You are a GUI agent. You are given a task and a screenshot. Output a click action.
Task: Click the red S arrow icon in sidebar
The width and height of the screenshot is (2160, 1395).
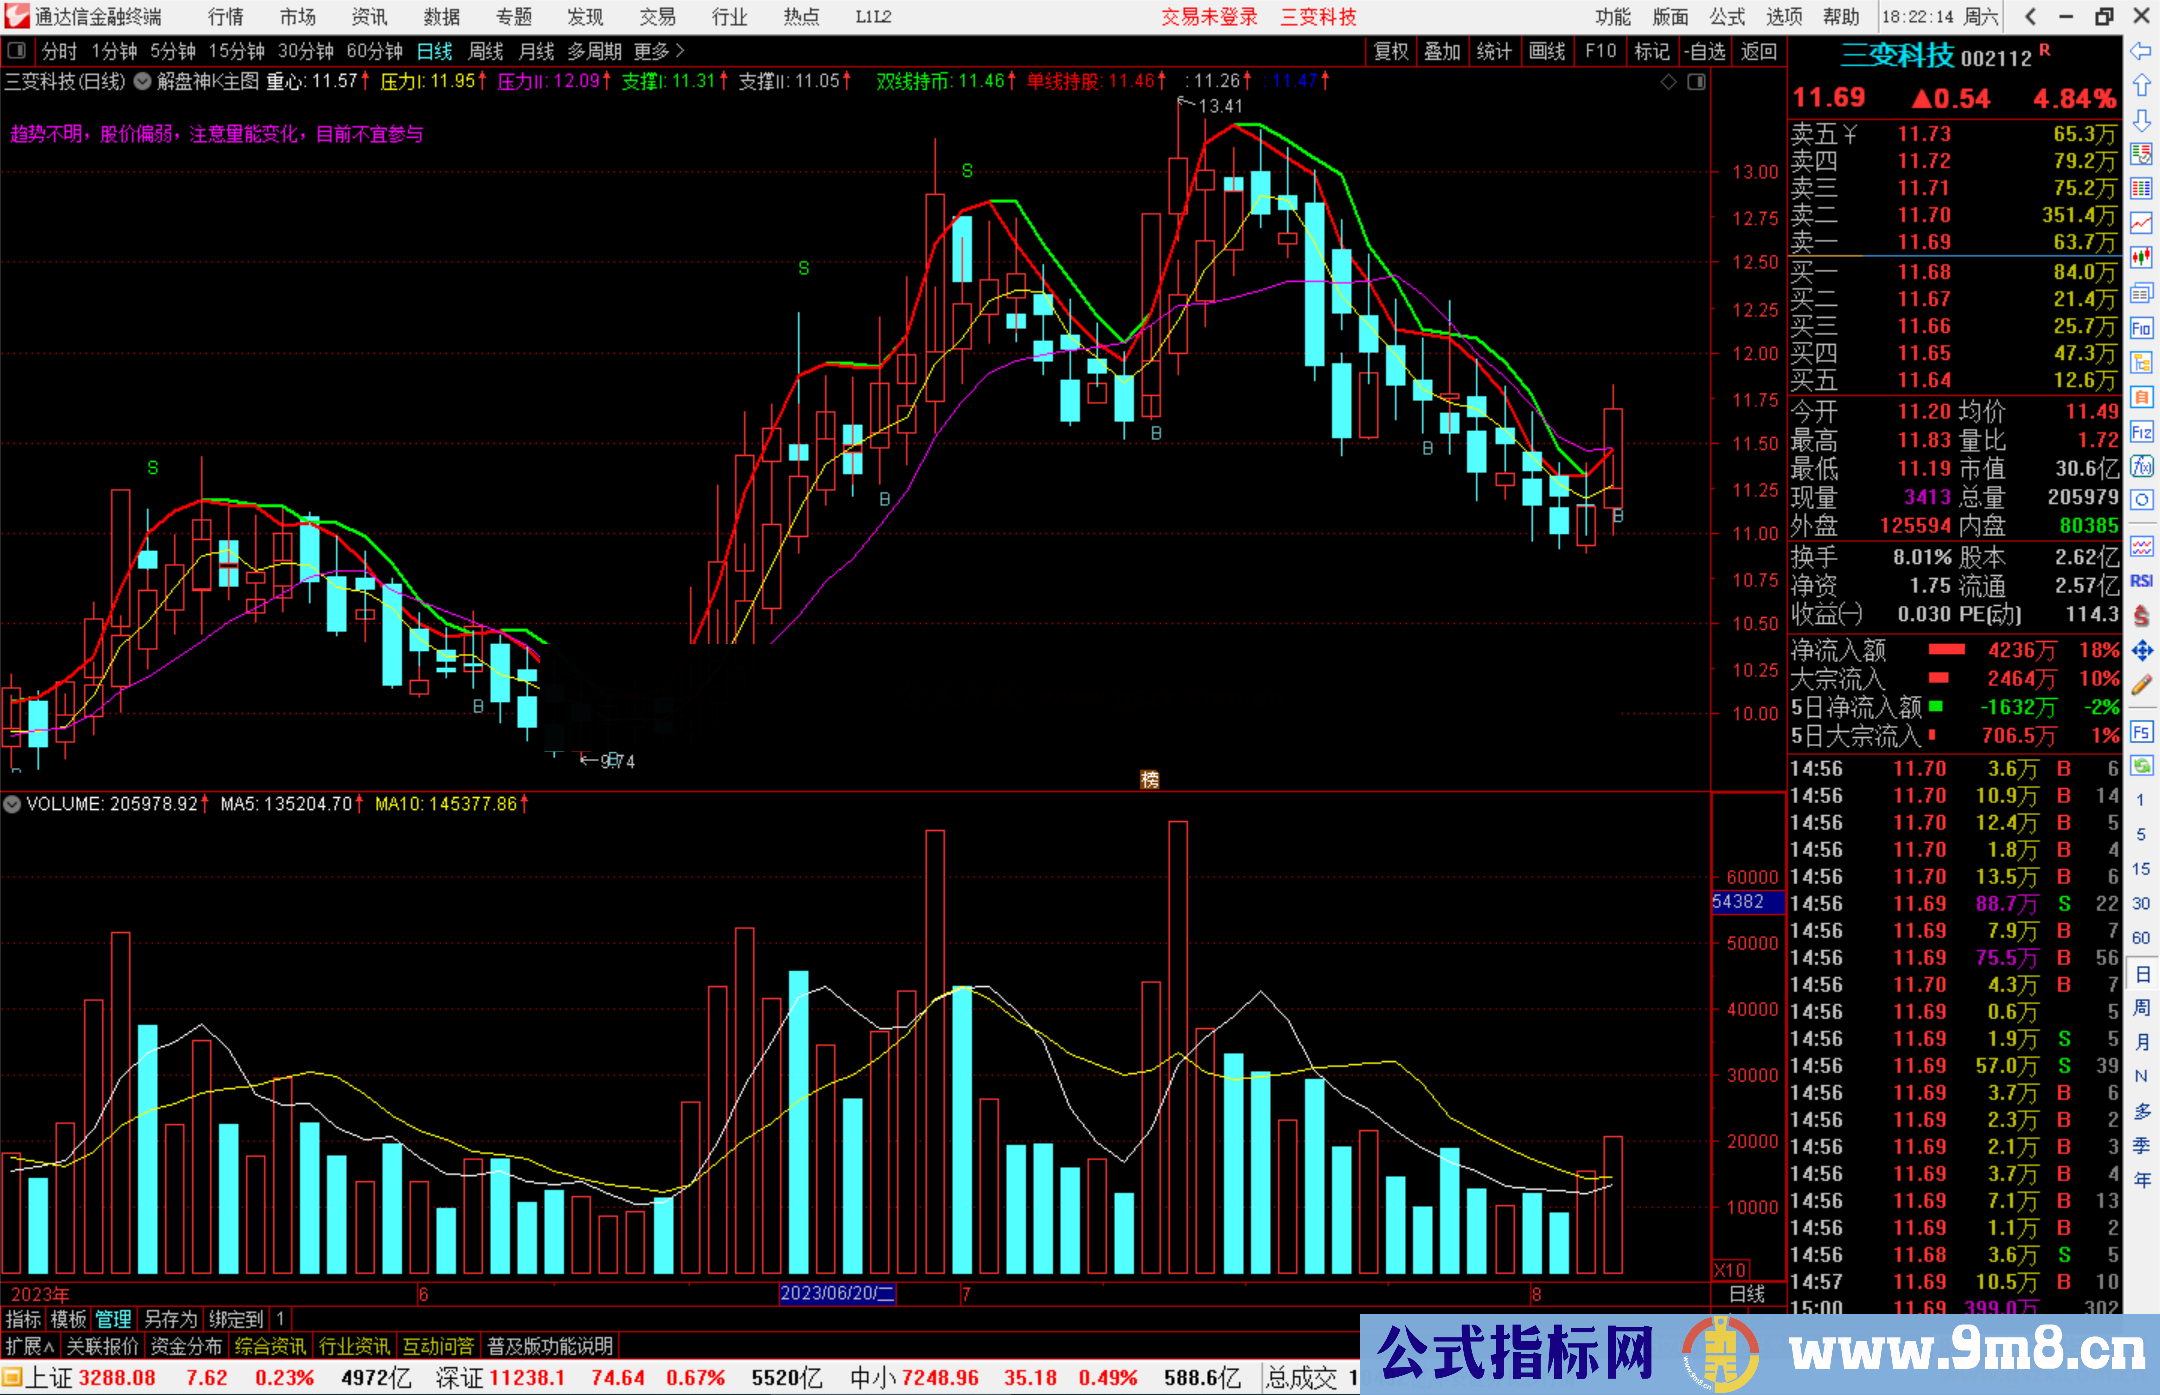2141,615
